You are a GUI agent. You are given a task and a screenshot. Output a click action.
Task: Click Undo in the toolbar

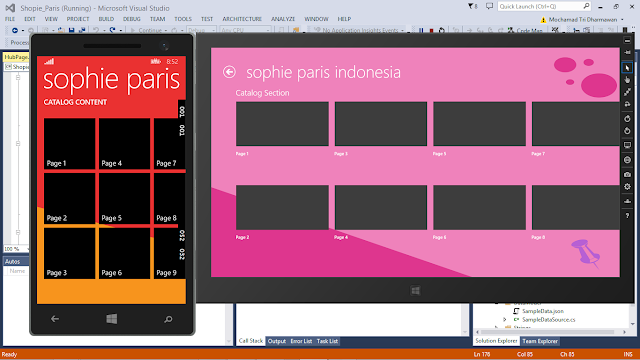click(96, 30)
